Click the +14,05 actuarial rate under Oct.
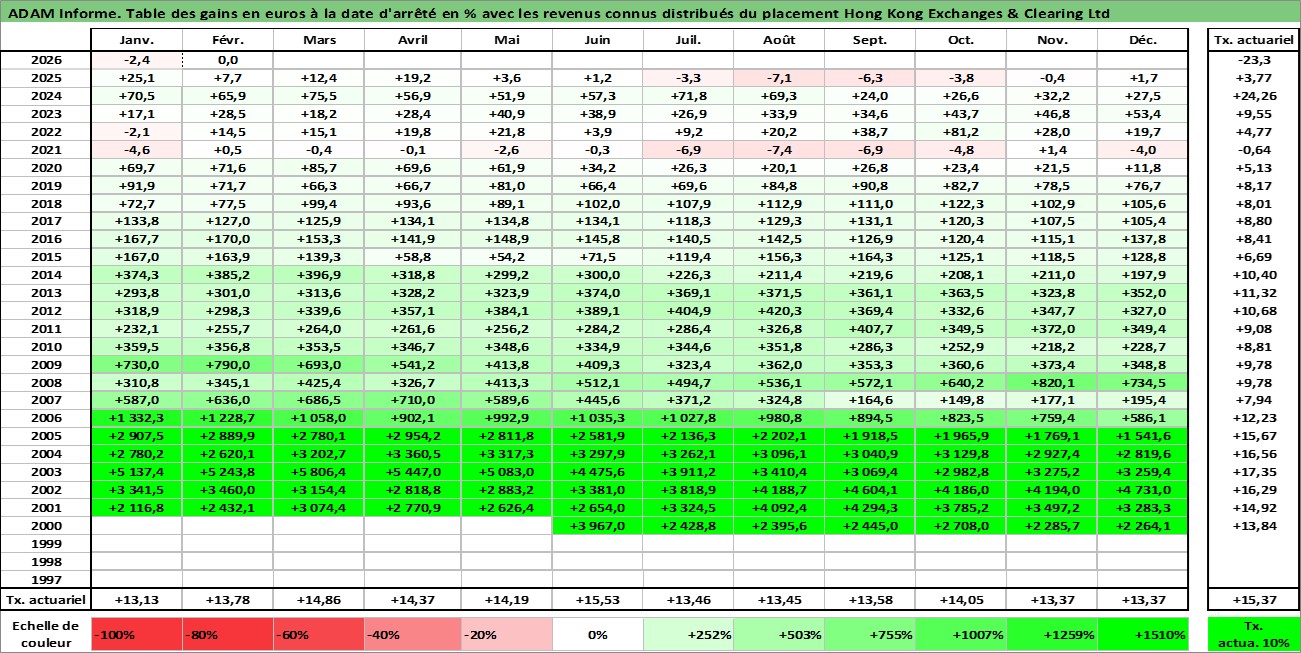The width and height of the screenshot is (1301, 653). 961,599
